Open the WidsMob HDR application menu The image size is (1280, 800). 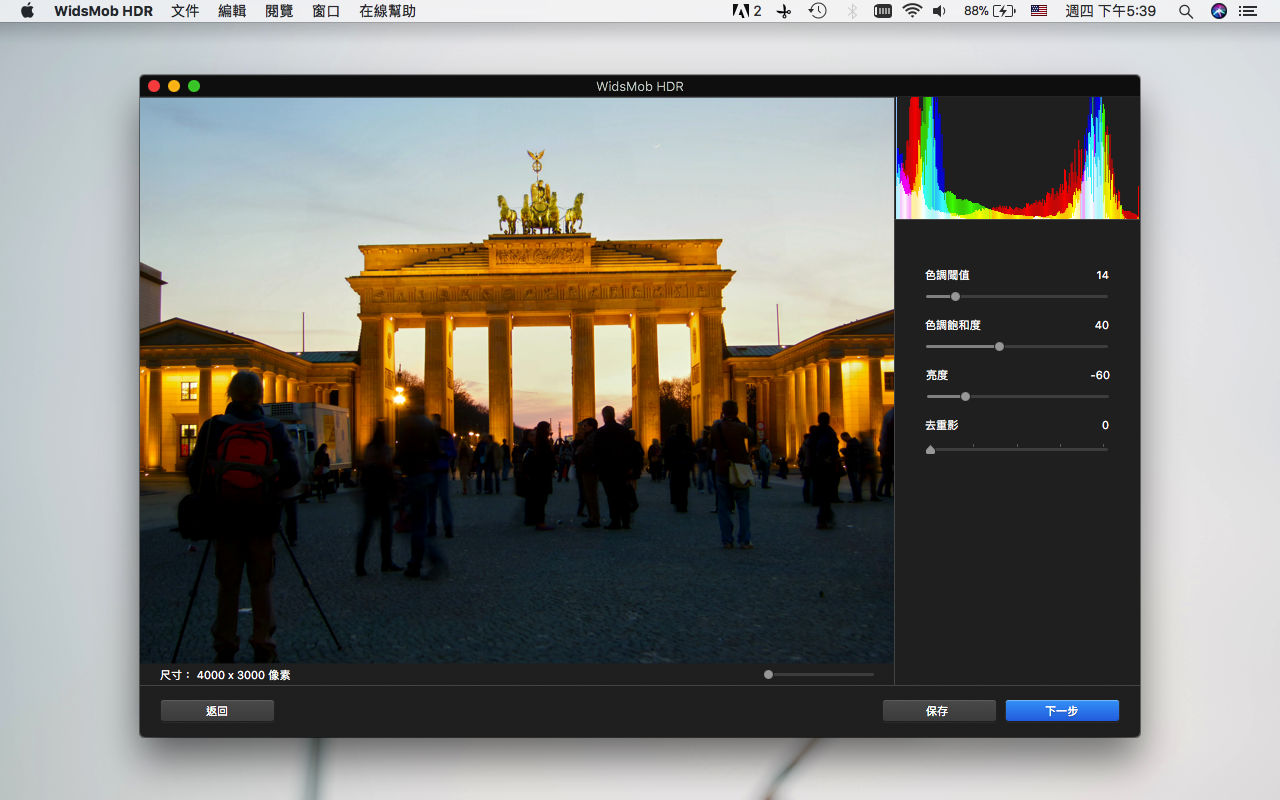(104, 11)
